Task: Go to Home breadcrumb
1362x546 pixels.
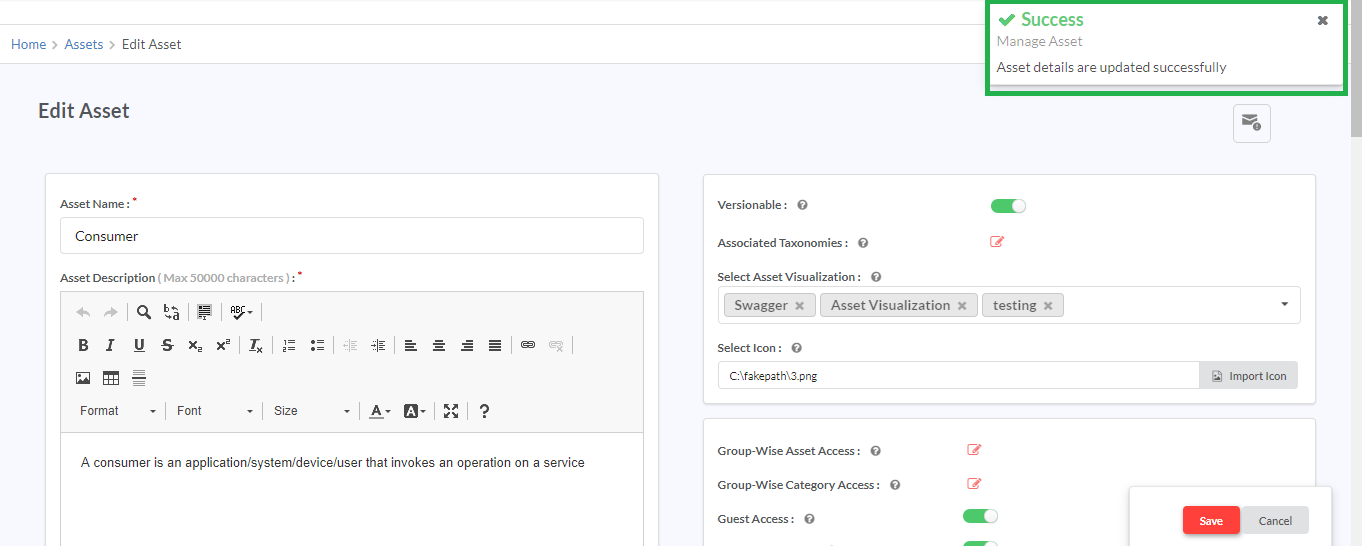Action: 28,44
